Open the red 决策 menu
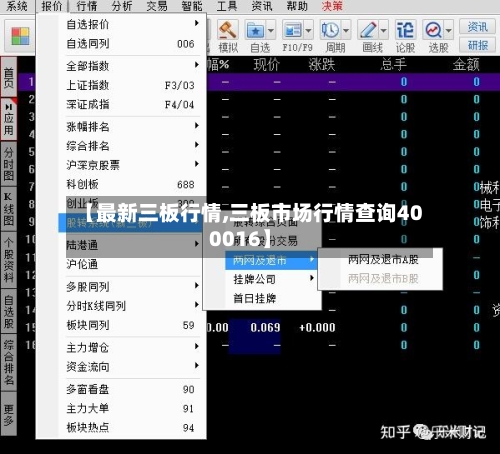 click(332, 6)
